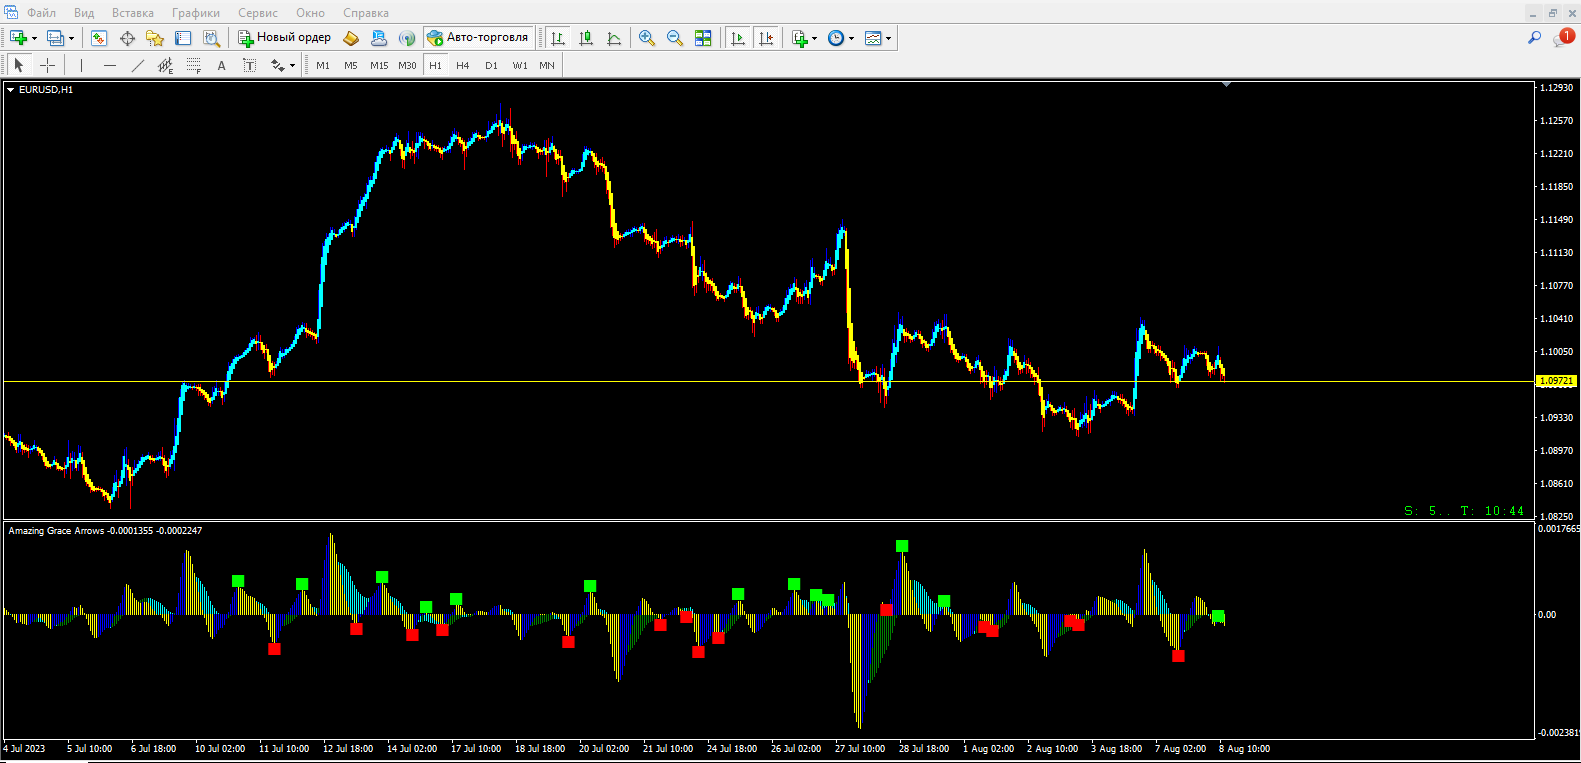Toggle Авто-торговля on or off
The height and width of the screenshot is (763, 1581).
tap(478, 38)
